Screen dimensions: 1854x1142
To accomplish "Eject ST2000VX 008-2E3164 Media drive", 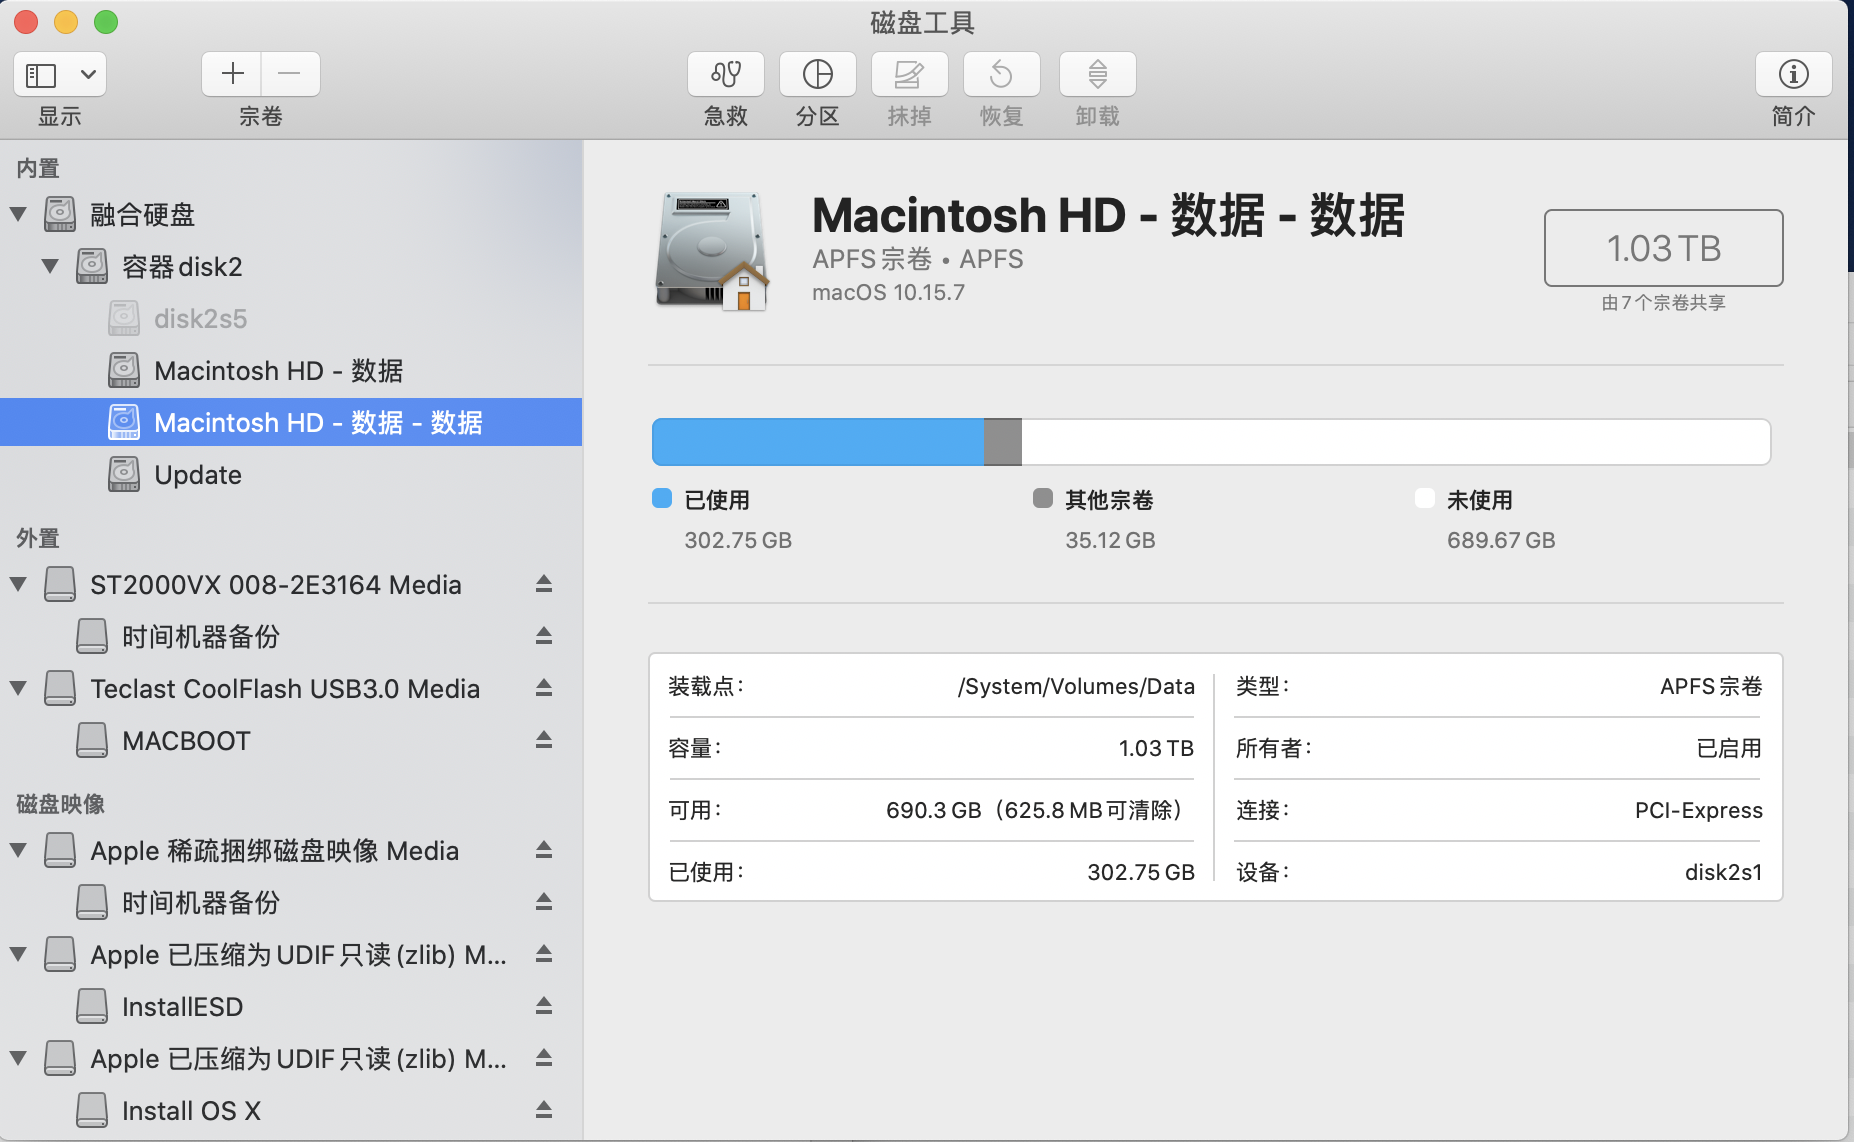I will tap(544, 584).
